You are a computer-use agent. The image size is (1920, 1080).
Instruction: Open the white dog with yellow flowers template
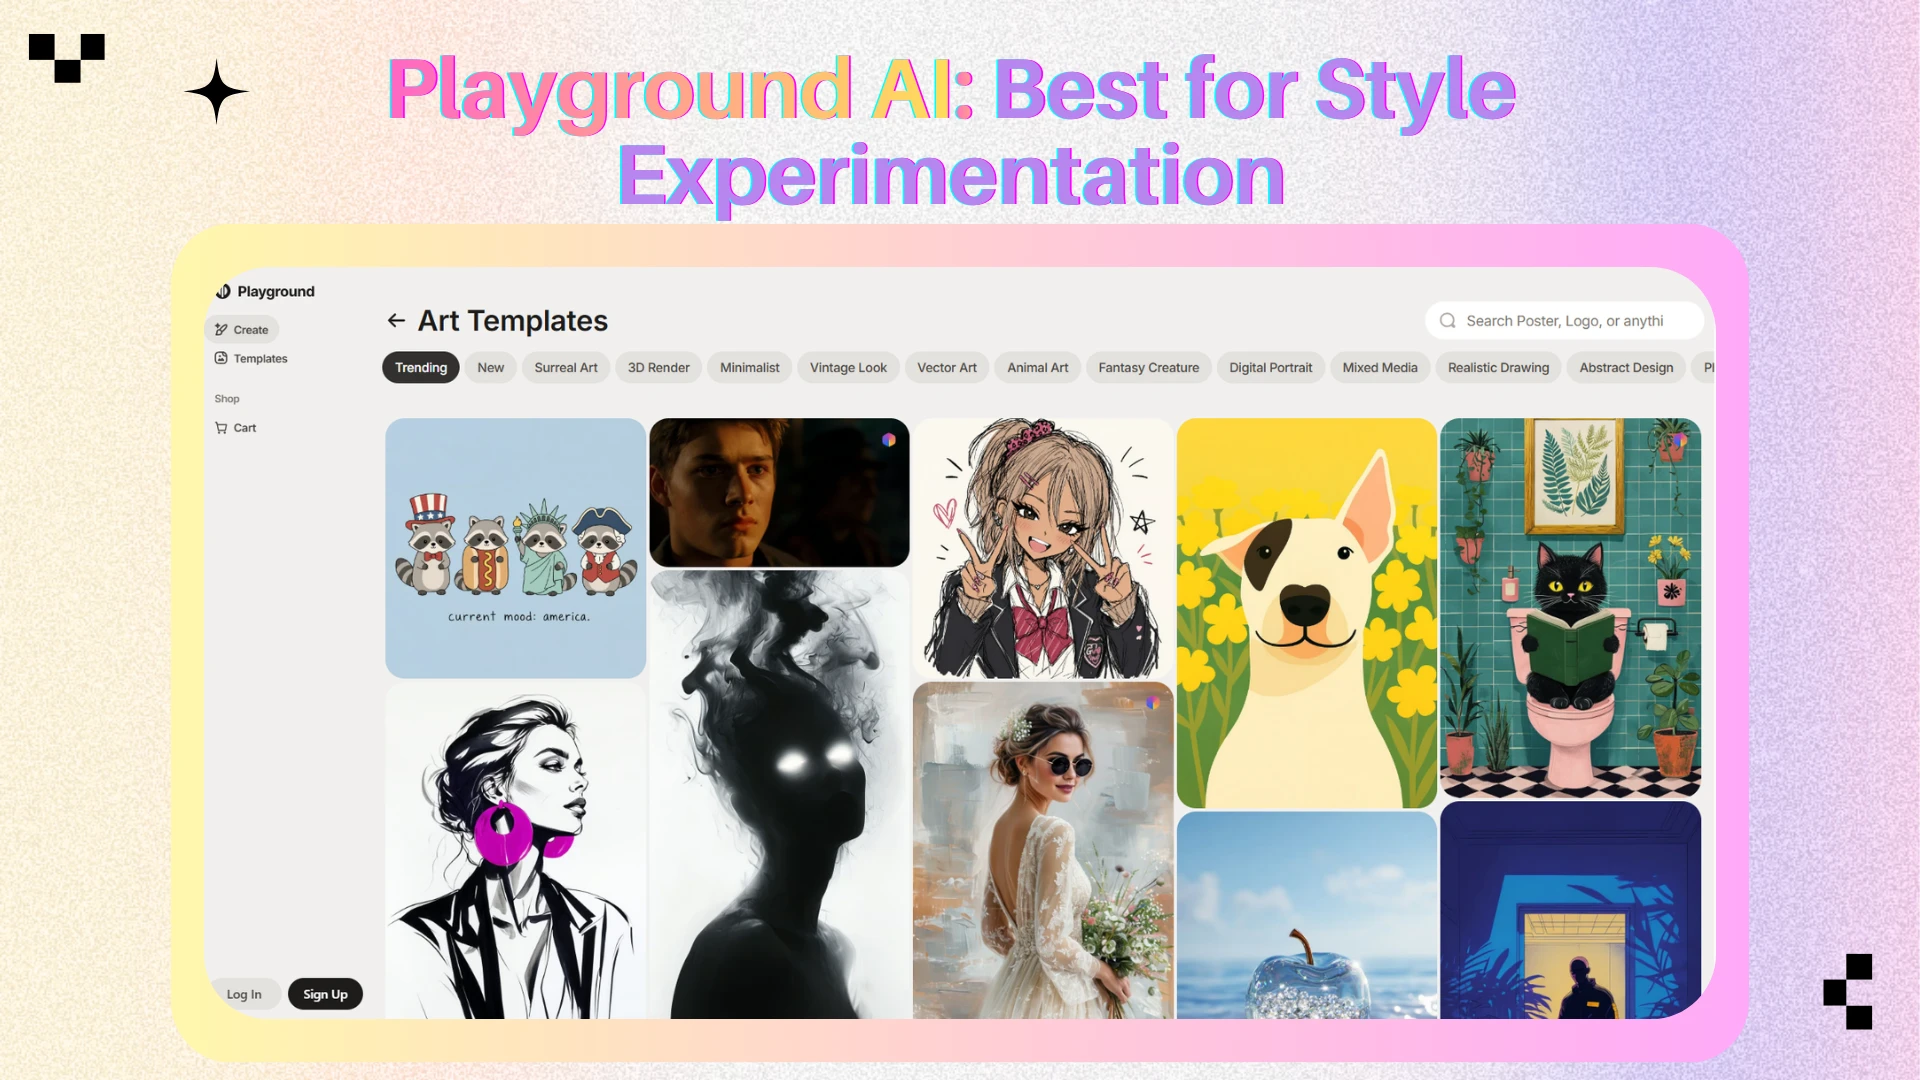point(1306,613)
